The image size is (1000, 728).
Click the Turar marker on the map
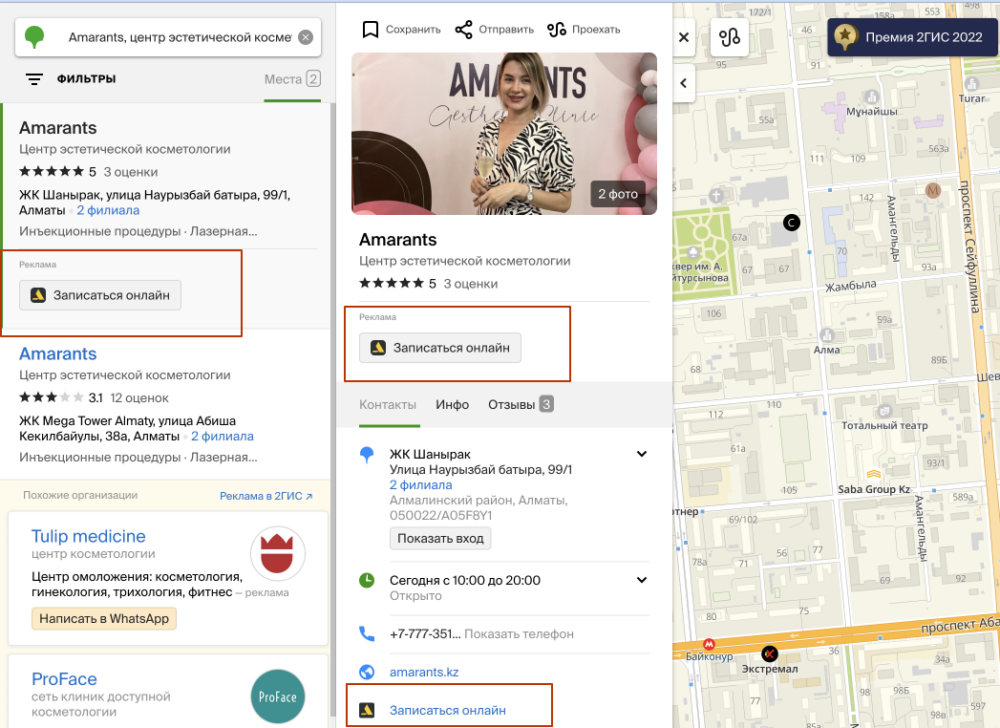(x=972, y=84)
